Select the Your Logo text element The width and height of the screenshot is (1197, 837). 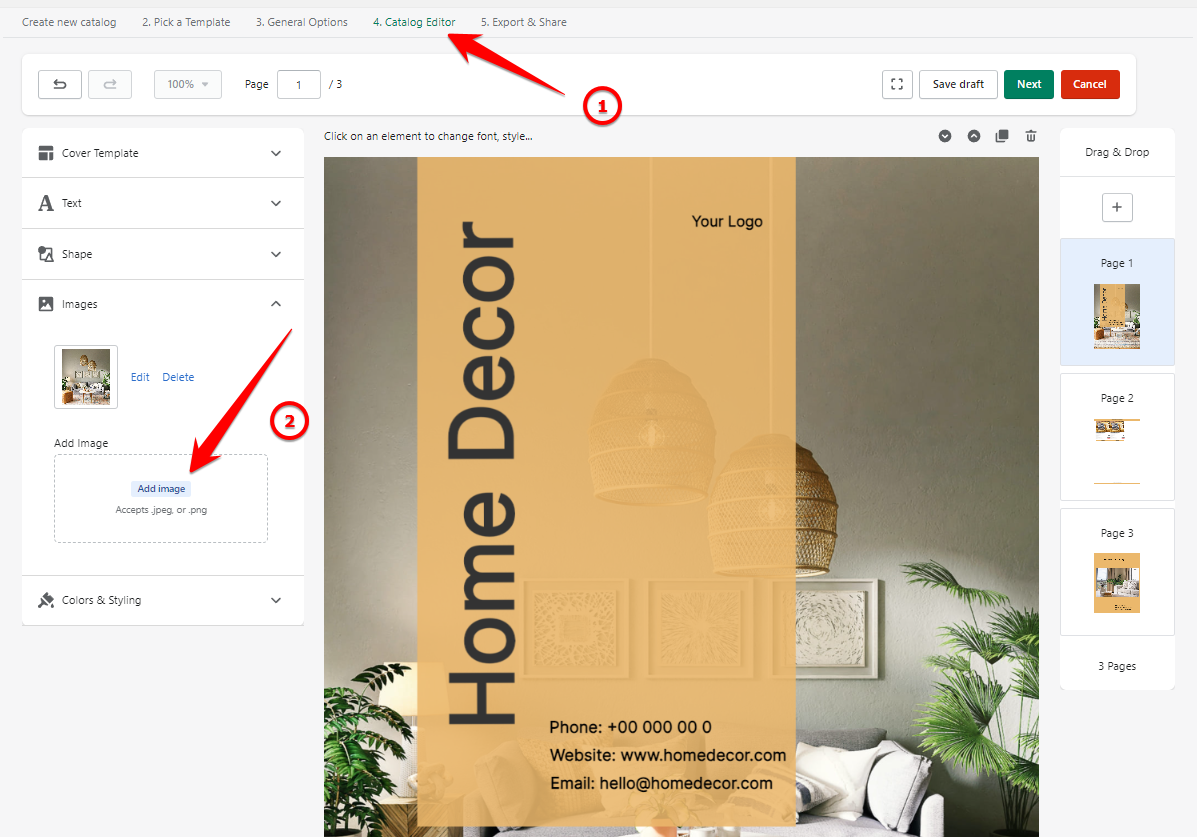727,221
